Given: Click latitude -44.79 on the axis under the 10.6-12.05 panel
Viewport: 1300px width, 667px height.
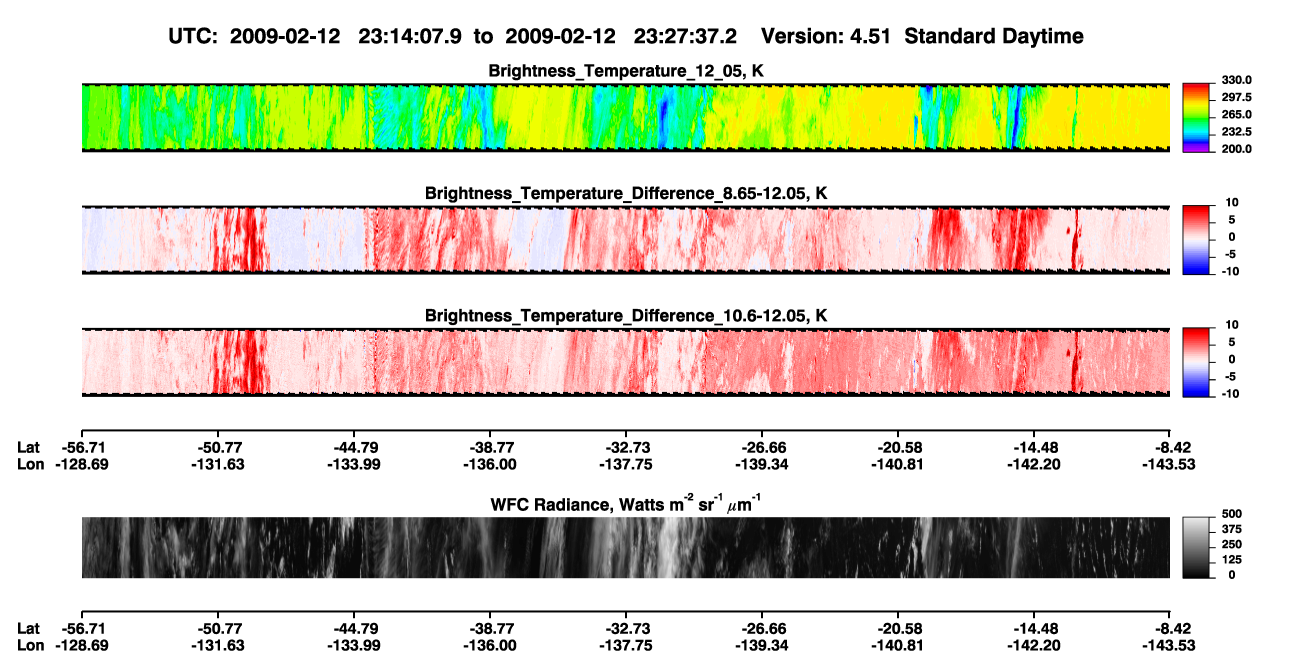Looking at the screenshot, I should (x=353, y=448).
